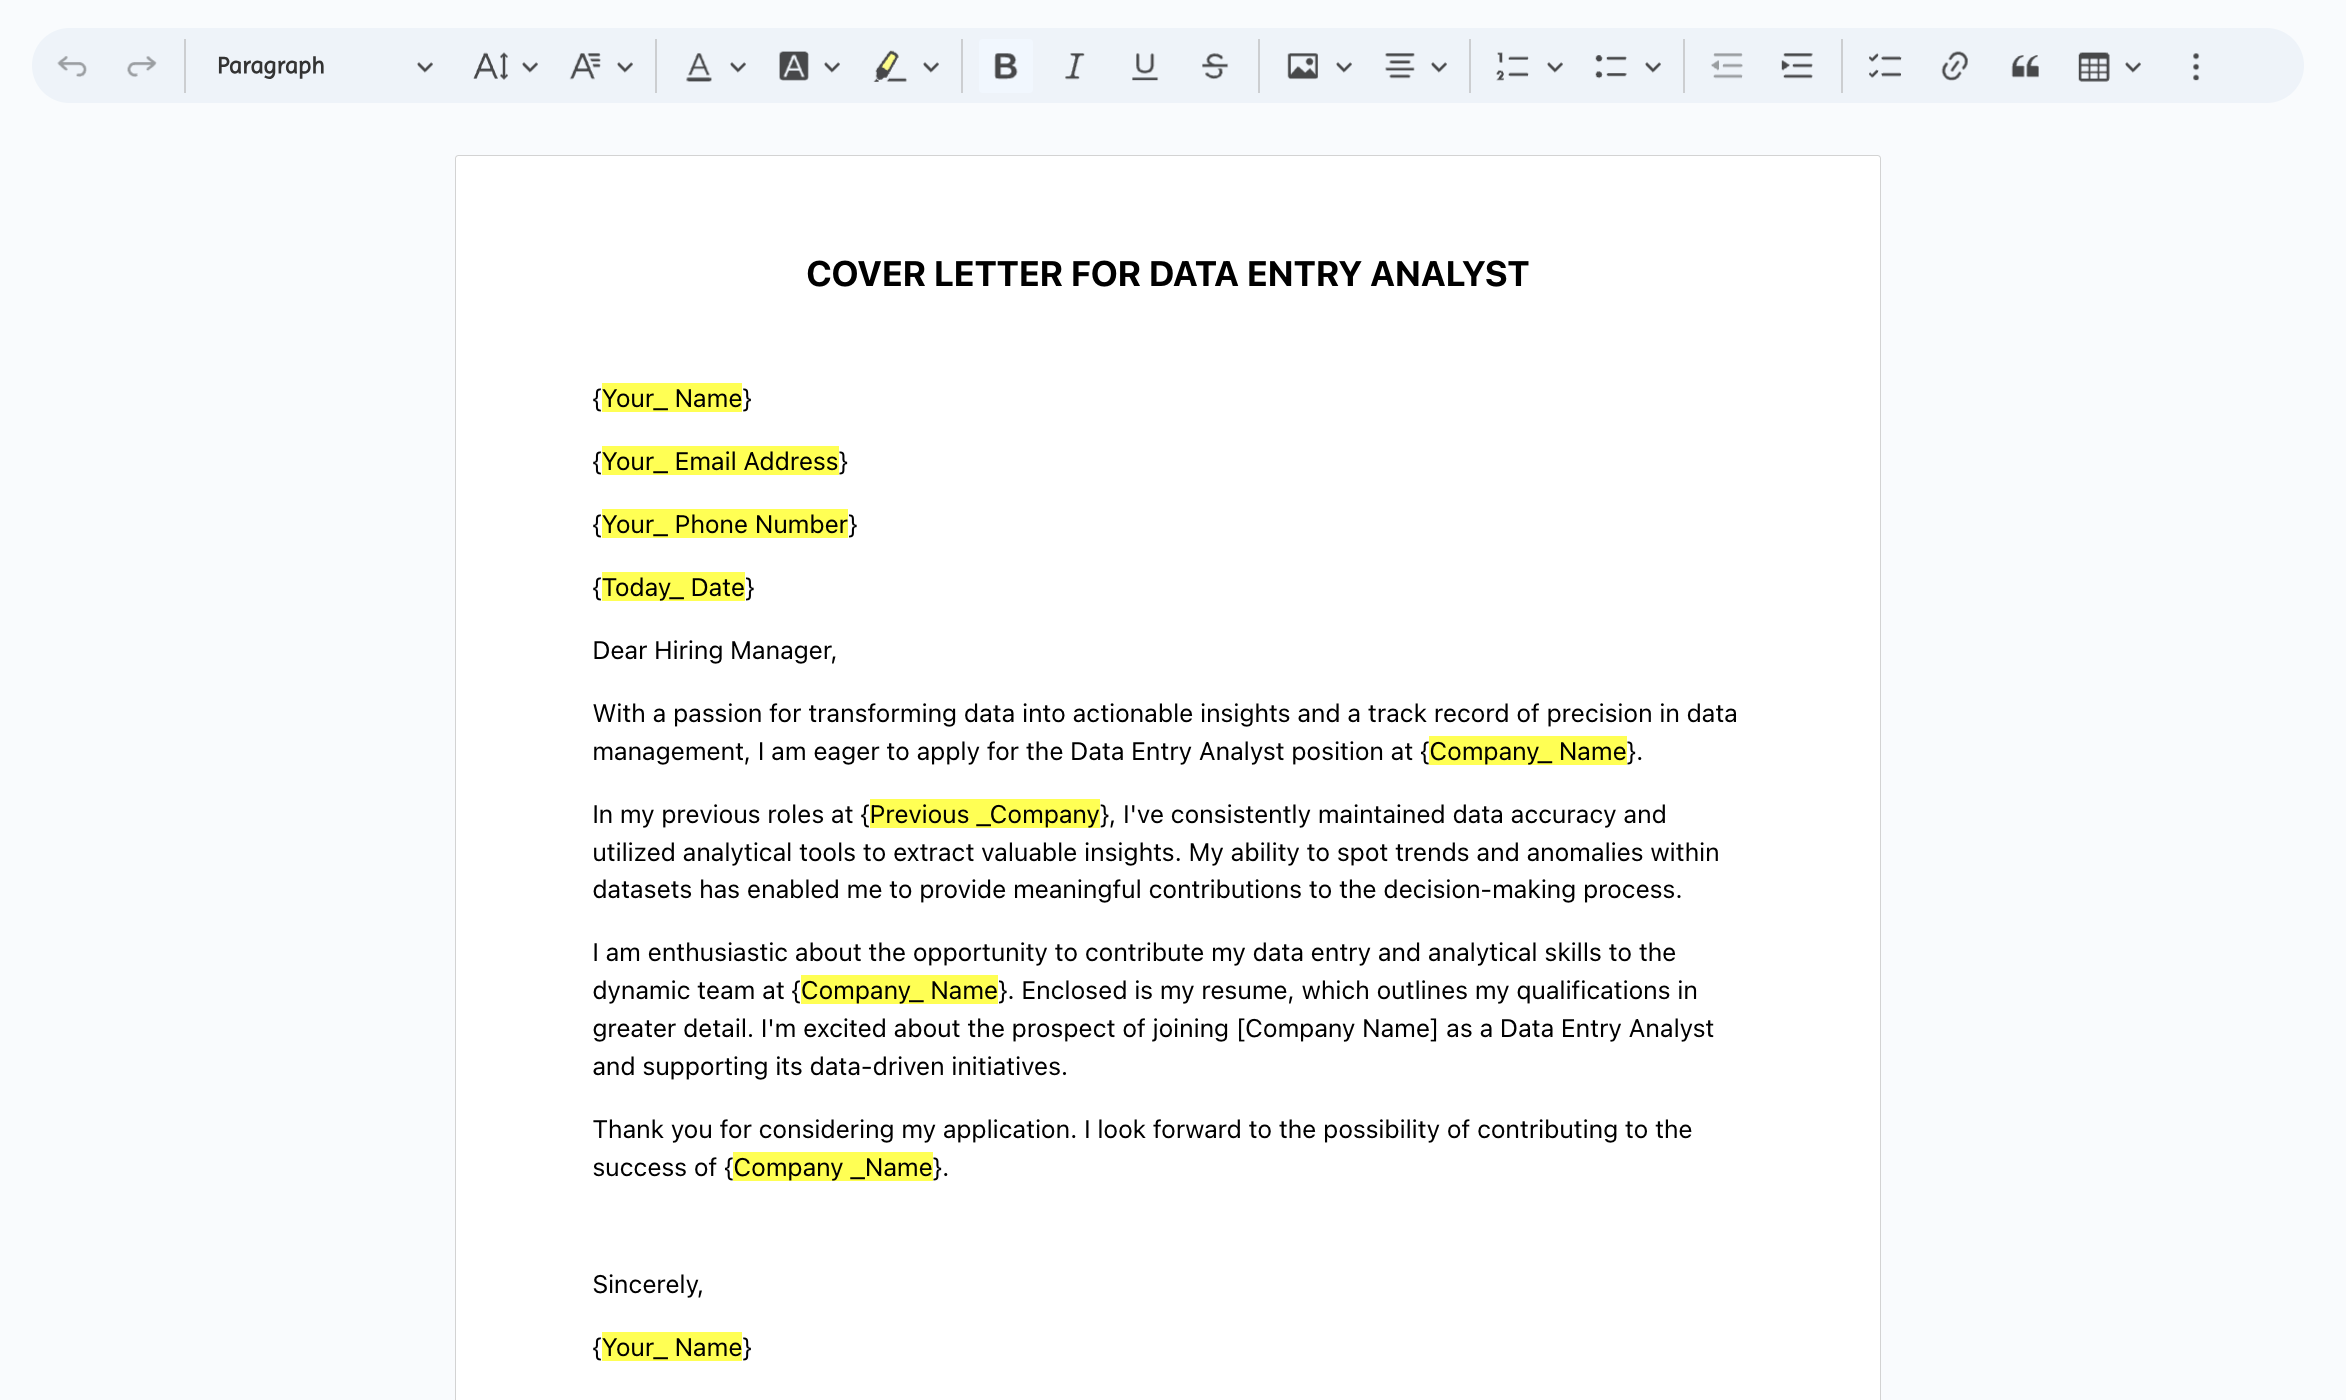Toggle bold formatting
Viewport: 2346px width, 1400px height.
pos(1005,66)
